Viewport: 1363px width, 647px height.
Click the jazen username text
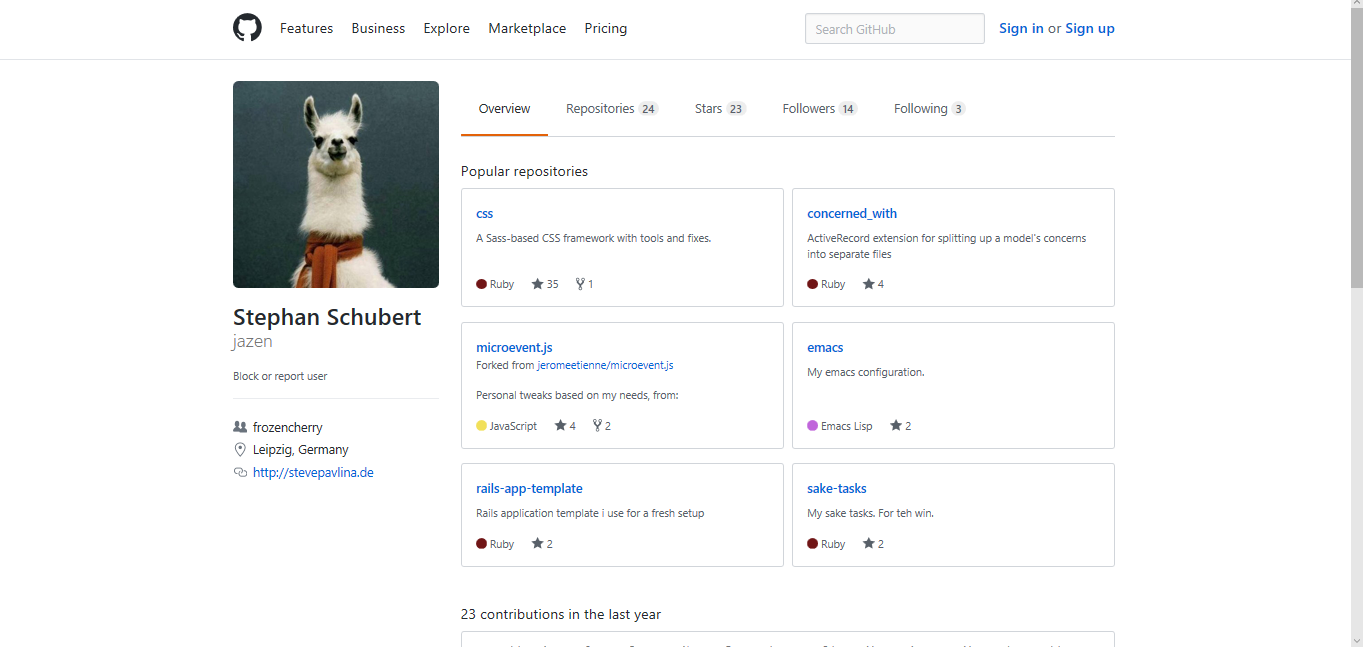tap(253, 342)
